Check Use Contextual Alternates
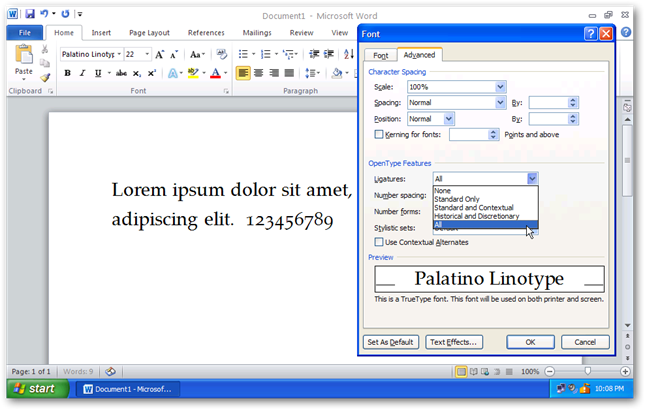This screenshot has width=645, height=410. click(379, 242)
